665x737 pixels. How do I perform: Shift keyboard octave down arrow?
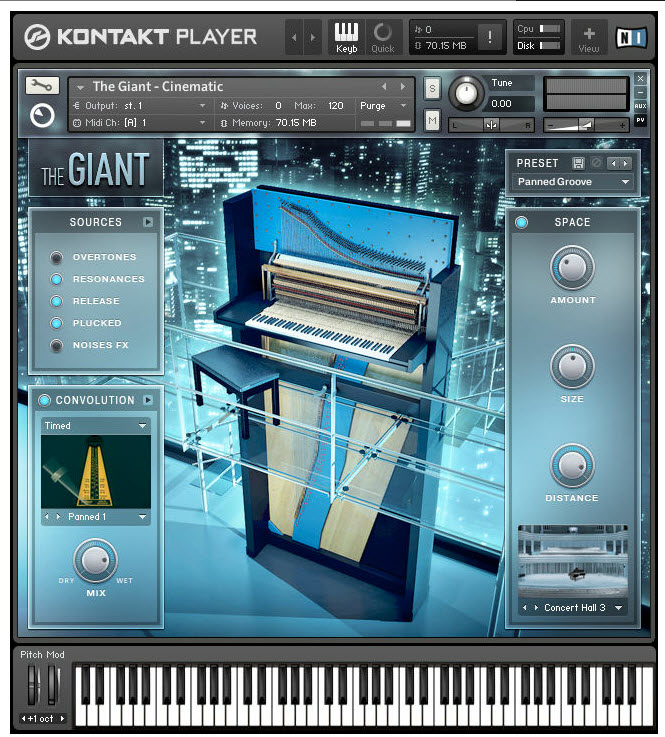tap(23, 718)
